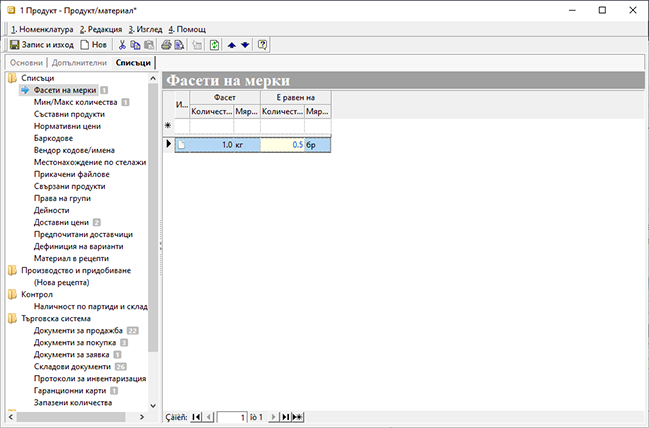Open Прикачени файлове list
Viewport: 649px width, 428px height.
click(x=72, y=174)
